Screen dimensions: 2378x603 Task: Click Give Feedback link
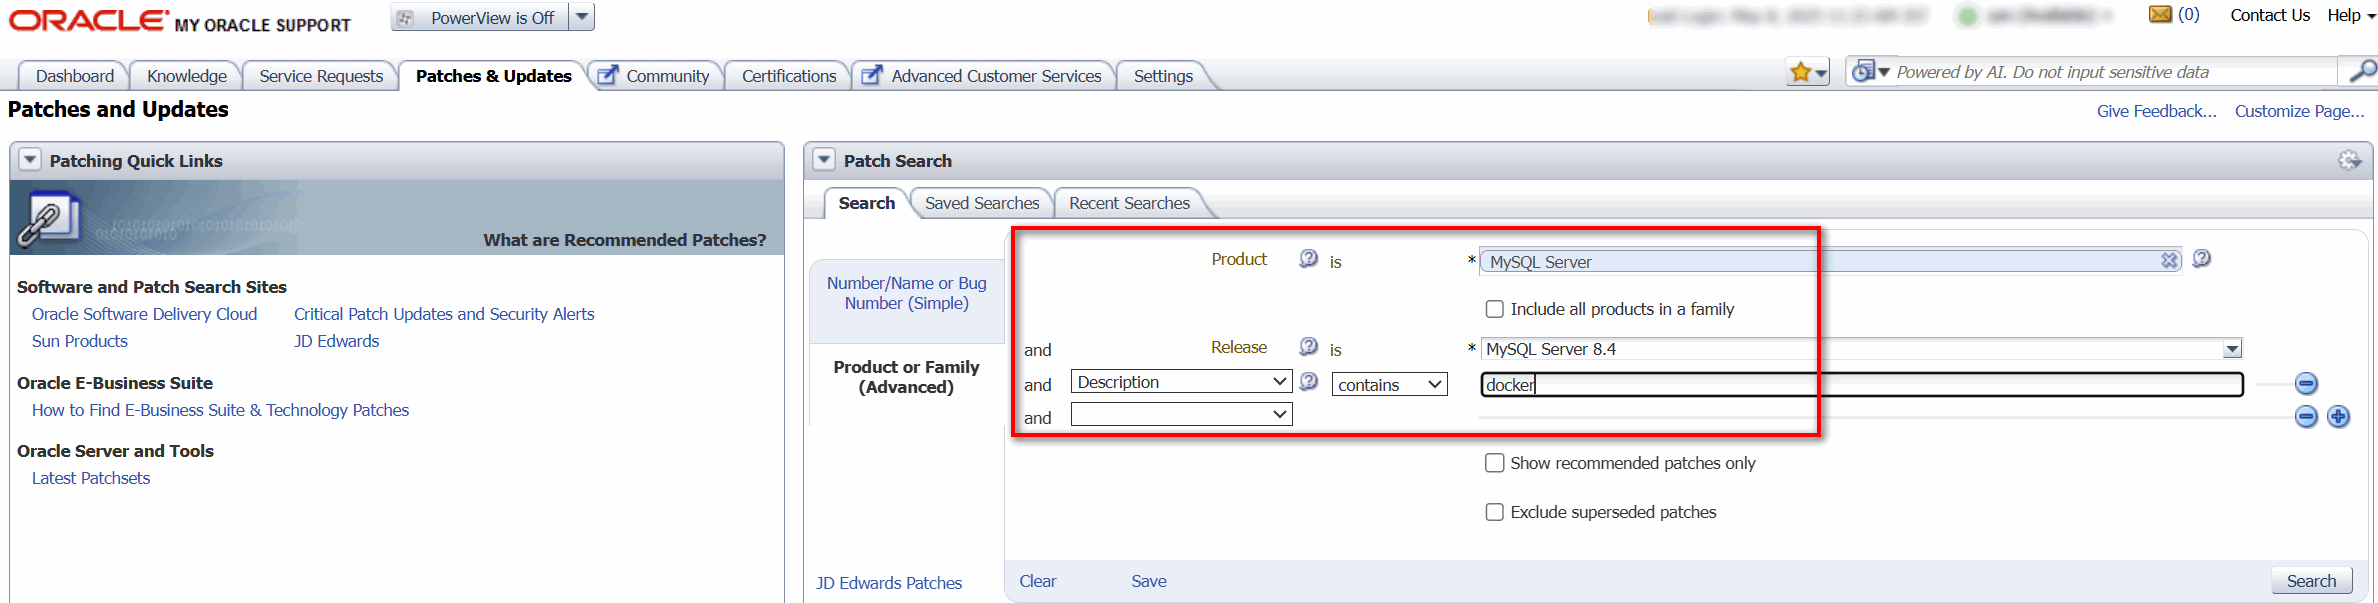coord(2157,111)
